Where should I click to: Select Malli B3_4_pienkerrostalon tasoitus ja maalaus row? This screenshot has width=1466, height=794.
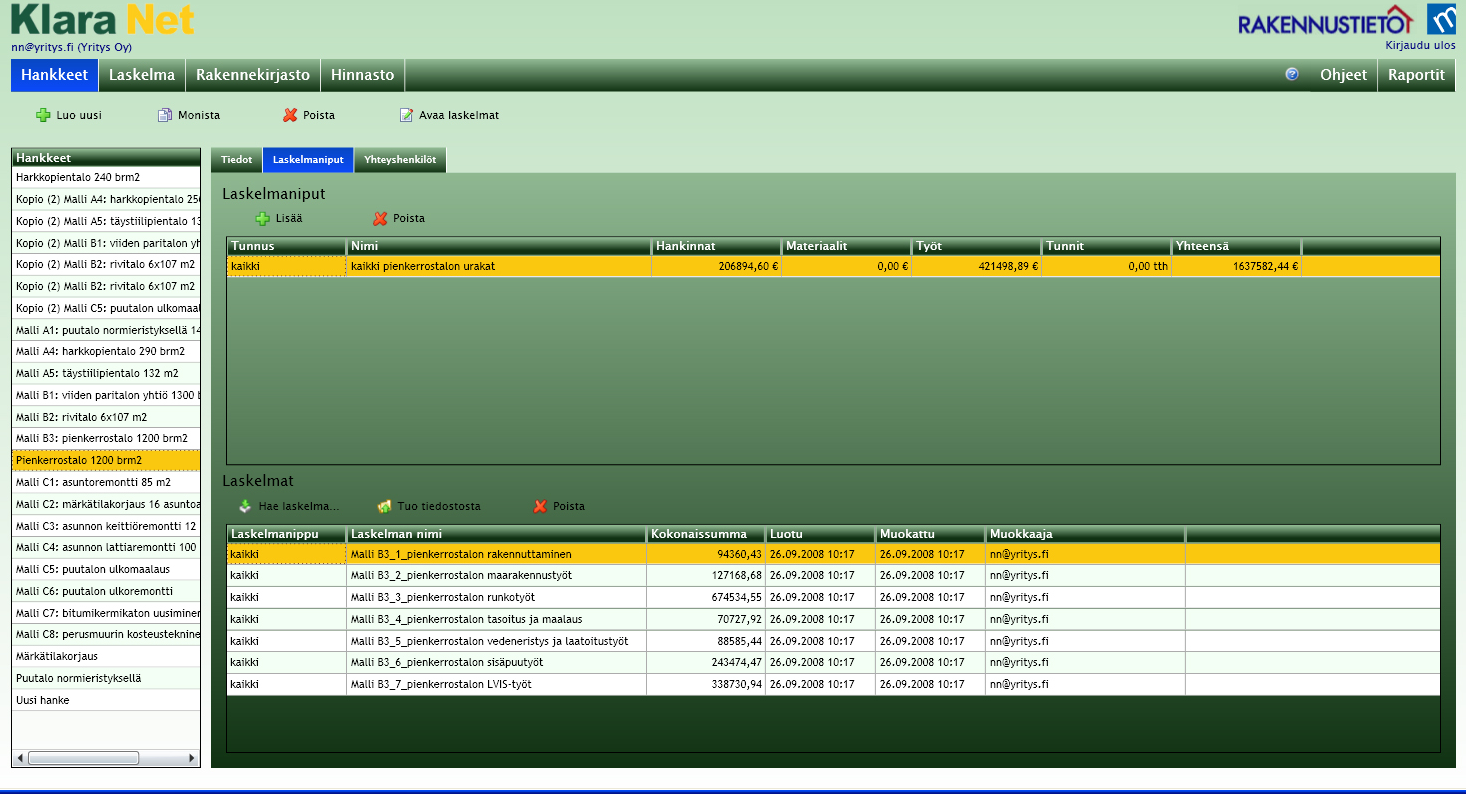pos(833,619)
